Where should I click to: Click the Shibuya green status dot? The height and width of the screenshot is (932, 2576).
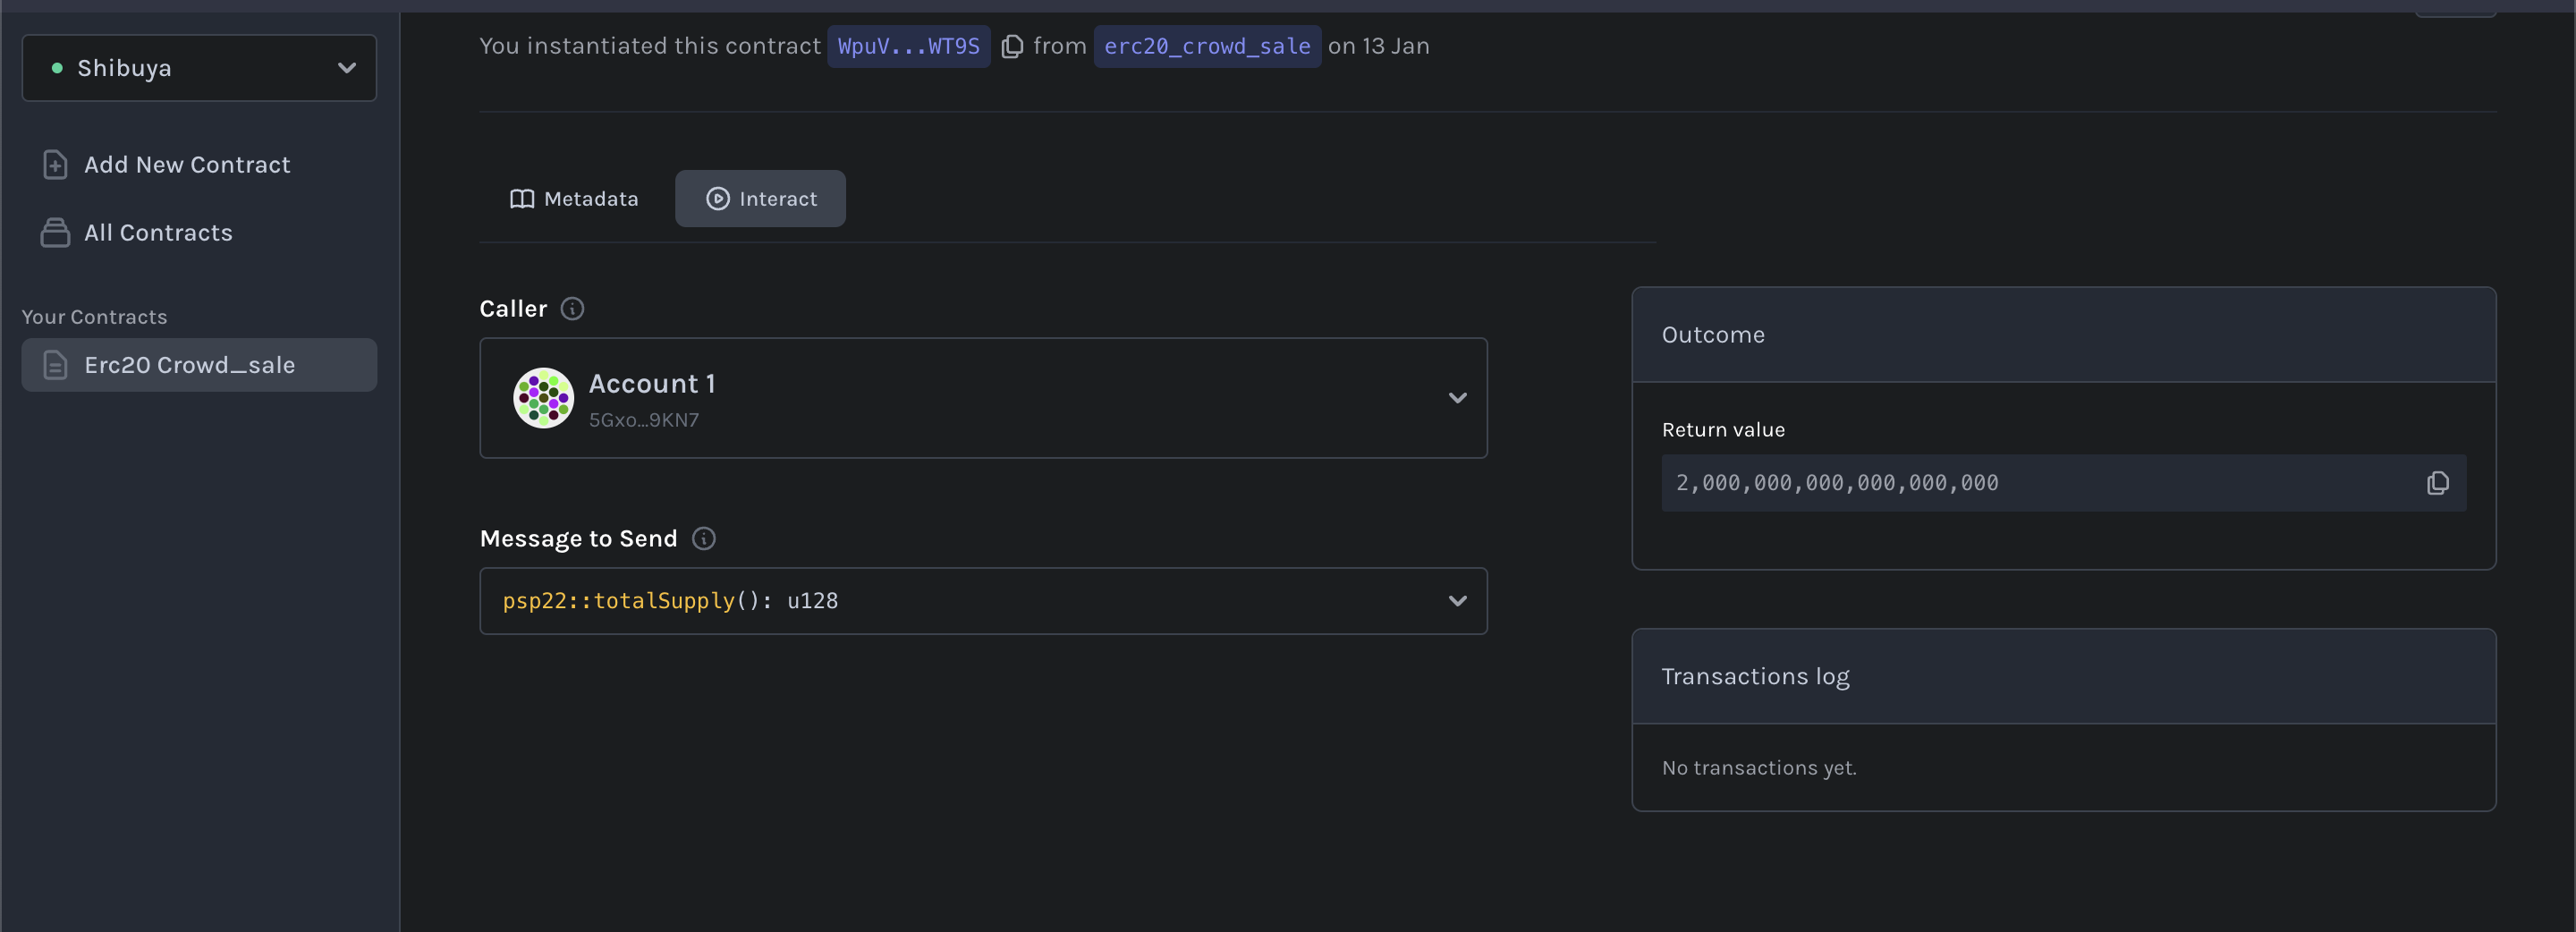57,68
